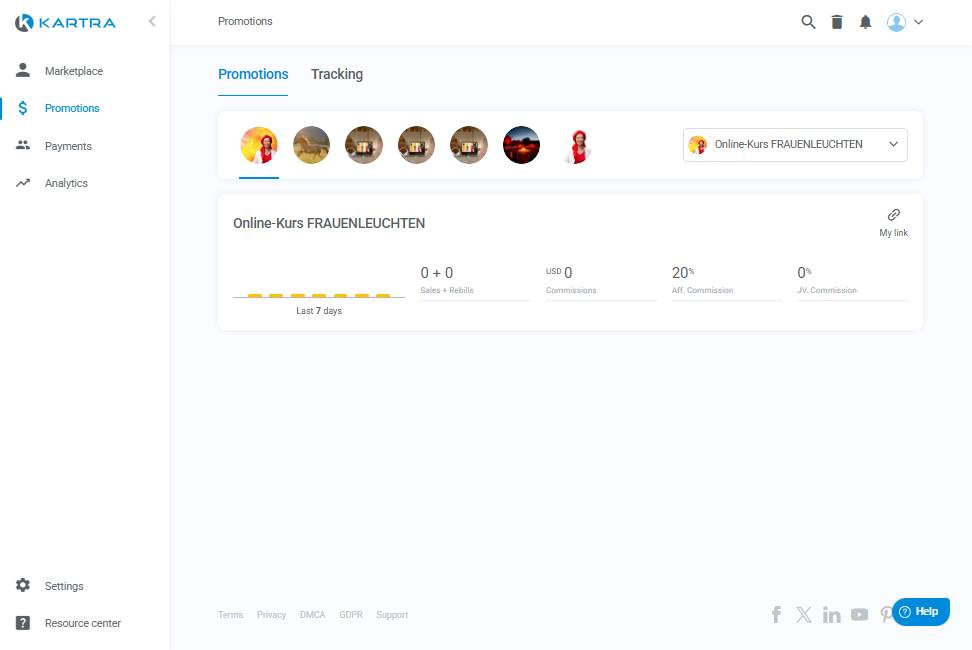Open the Online-Kurs FRAUENLEUCHTEN dropdown

tap(795, 144)
